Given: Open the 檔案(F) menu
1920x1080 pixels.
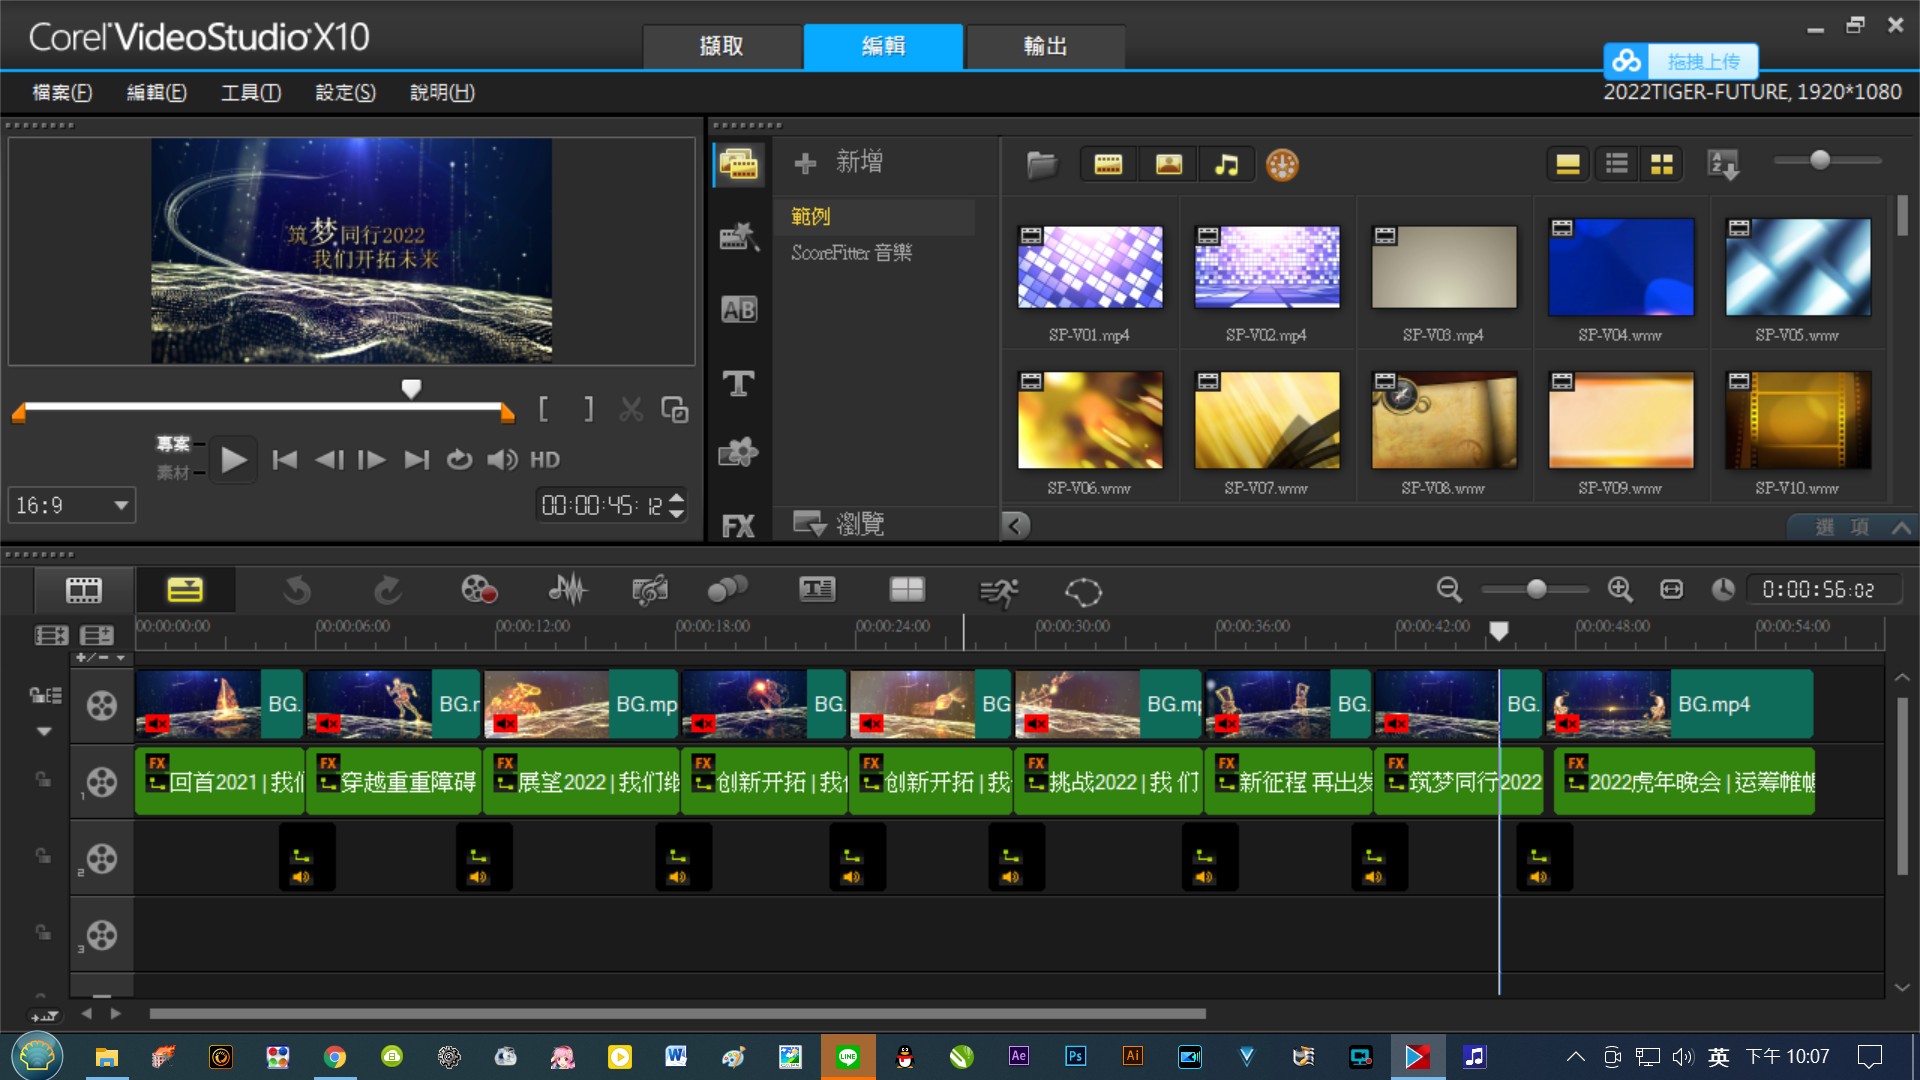Looking at the screenshot, I should (62, 92).
